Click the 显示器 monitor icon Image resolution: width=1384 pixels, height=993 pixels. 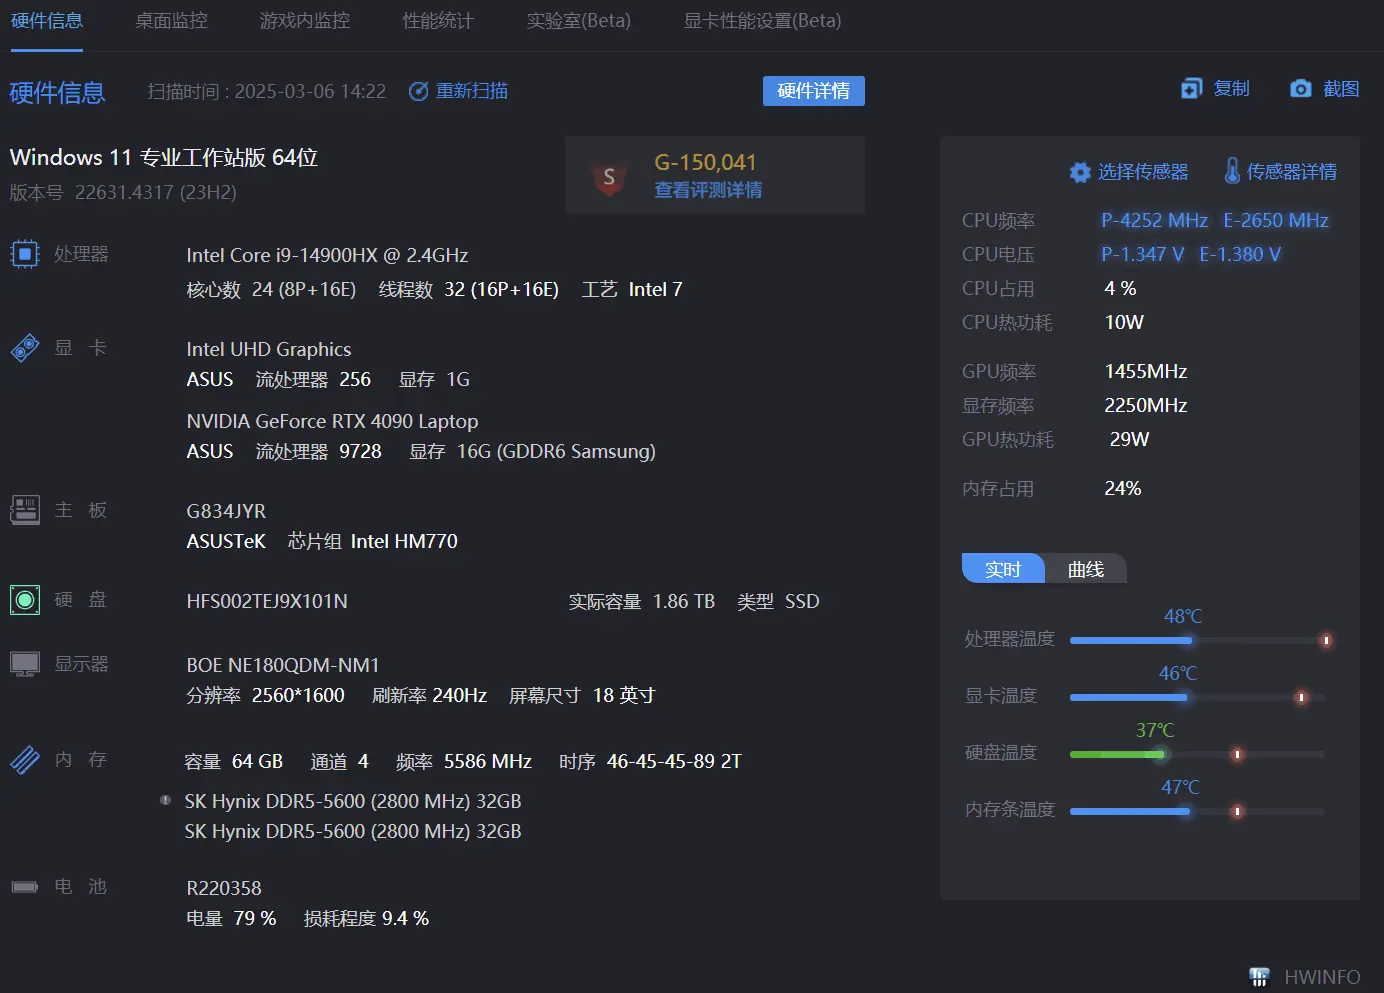click(24, 664)
